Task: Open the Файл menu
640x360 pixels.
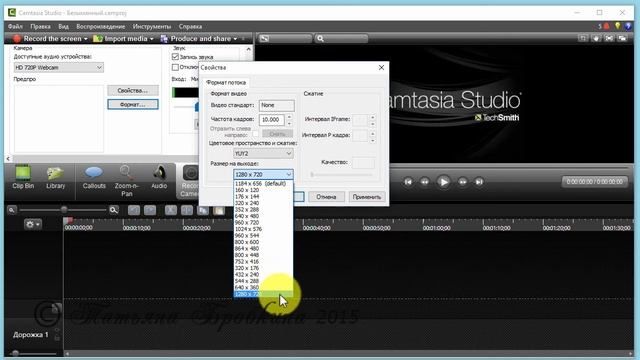Action: pos(15,26)
